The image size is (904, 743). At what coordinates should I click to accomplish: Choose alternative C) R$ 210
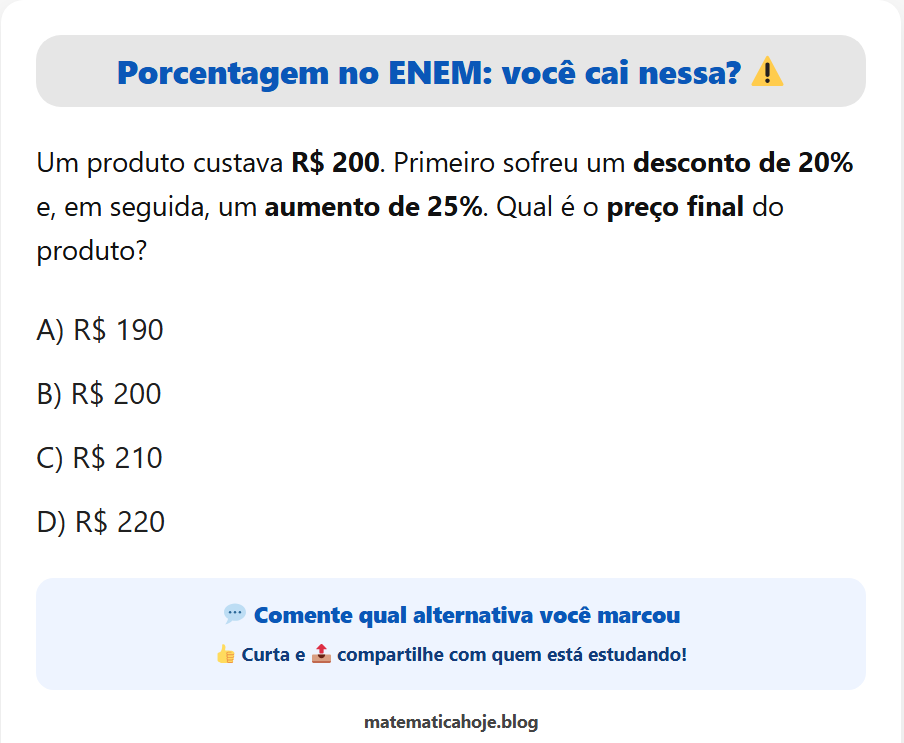click(99, 458)
